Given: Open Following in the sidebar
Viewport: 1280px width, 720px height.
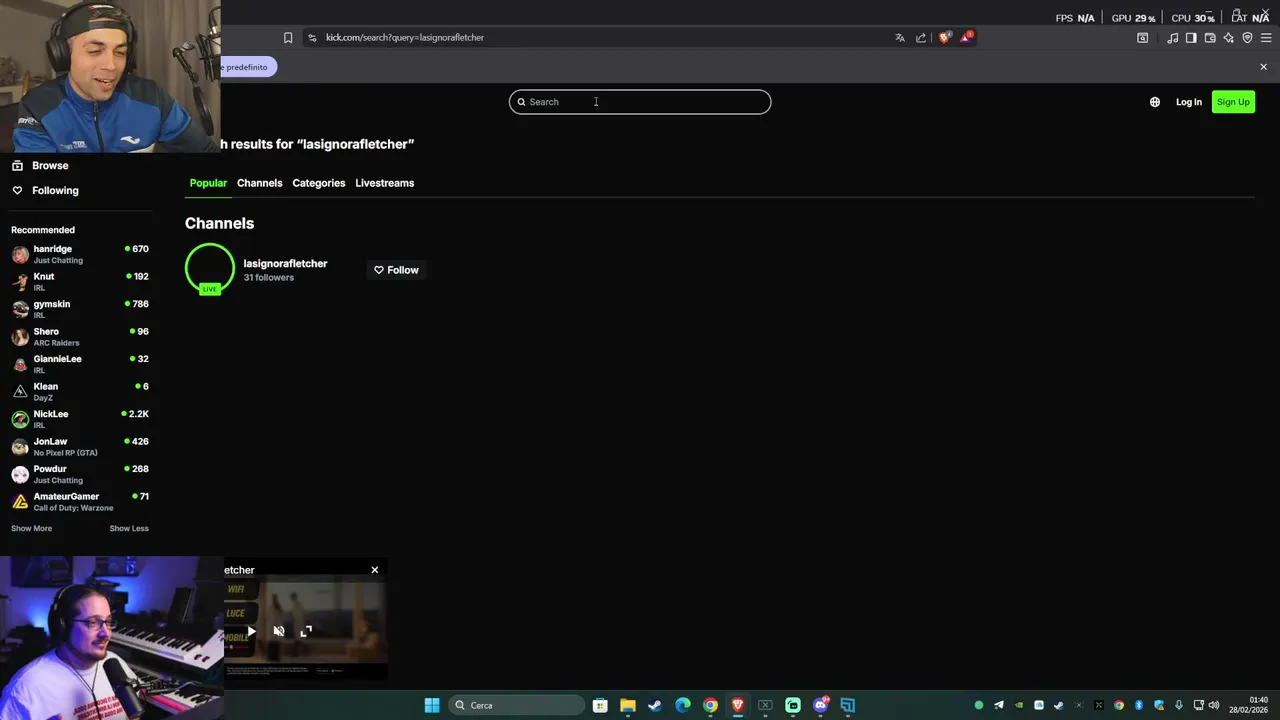Looking at the screenshot, I should point(45,190).
